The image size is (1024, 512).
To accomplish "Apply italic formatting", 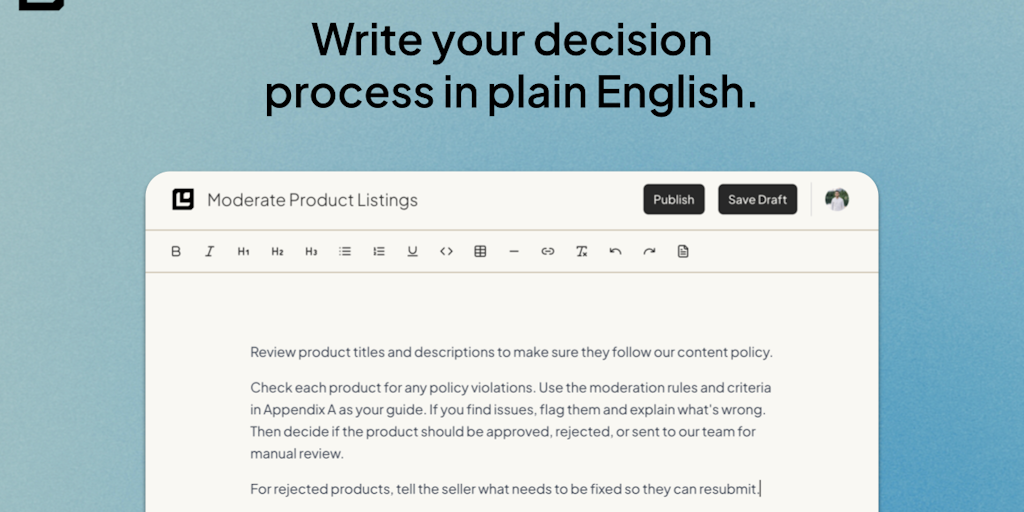I will point(210,251).
